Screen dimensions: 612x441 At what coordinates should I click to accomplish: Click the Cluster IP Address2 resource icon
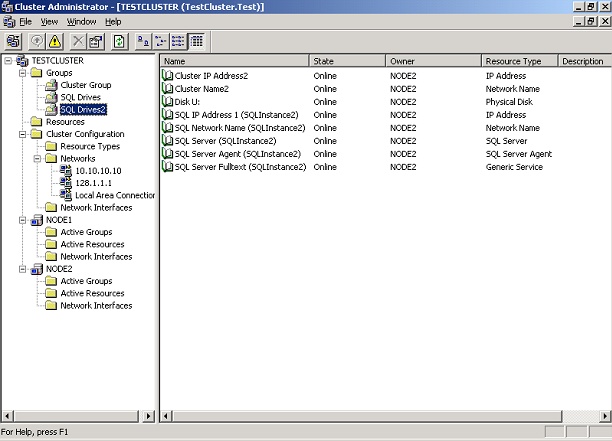(167, 76)
